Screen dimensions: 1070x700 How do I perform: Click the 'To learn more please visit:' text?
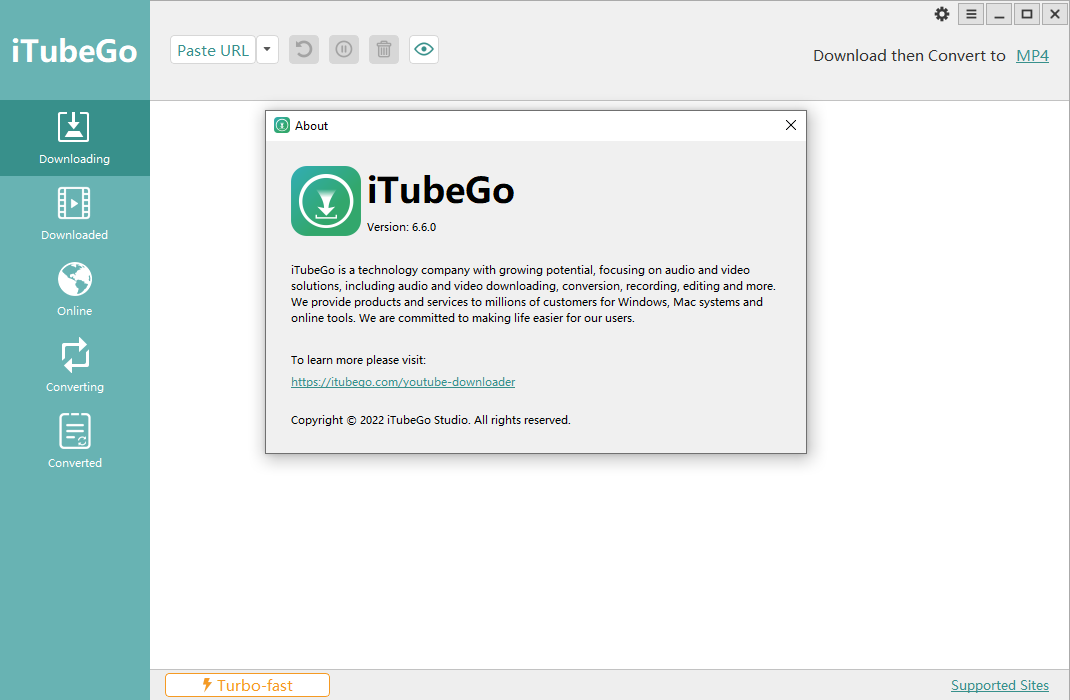358,360
